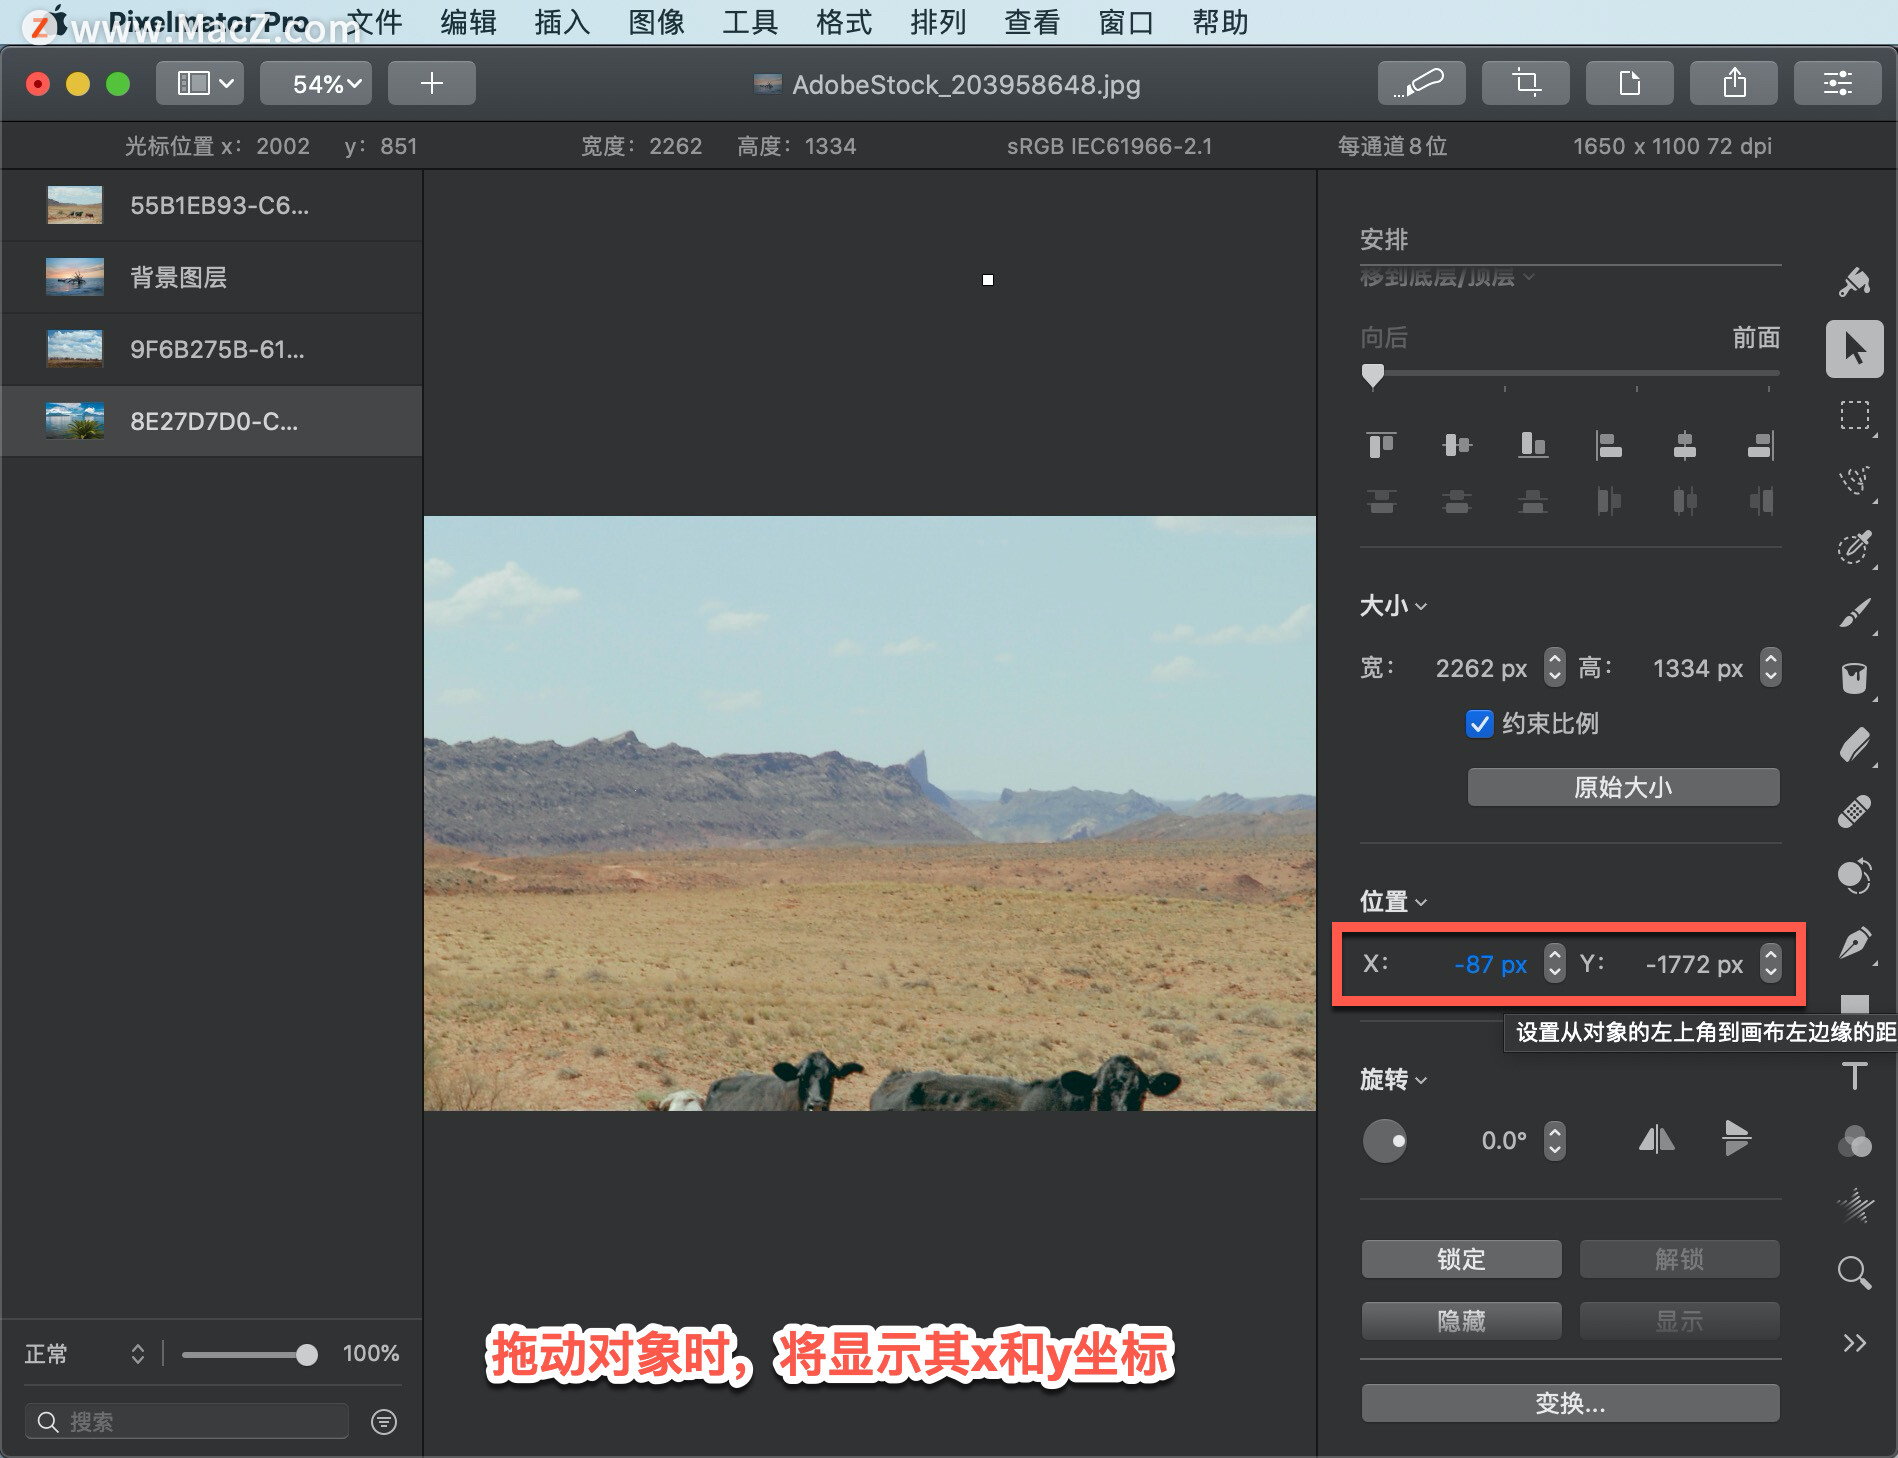
Task: Select the Color Selection tool
Action: coord(1855,547)
